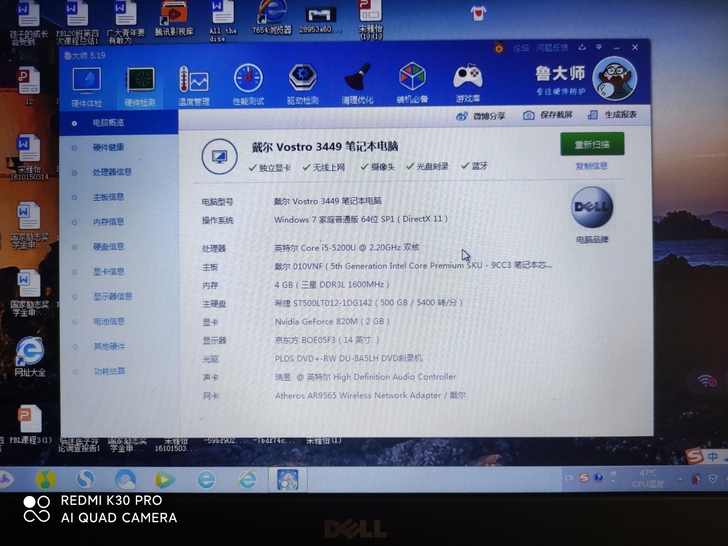
Task: Open 温度管理 temperature management
Action: 194,86
